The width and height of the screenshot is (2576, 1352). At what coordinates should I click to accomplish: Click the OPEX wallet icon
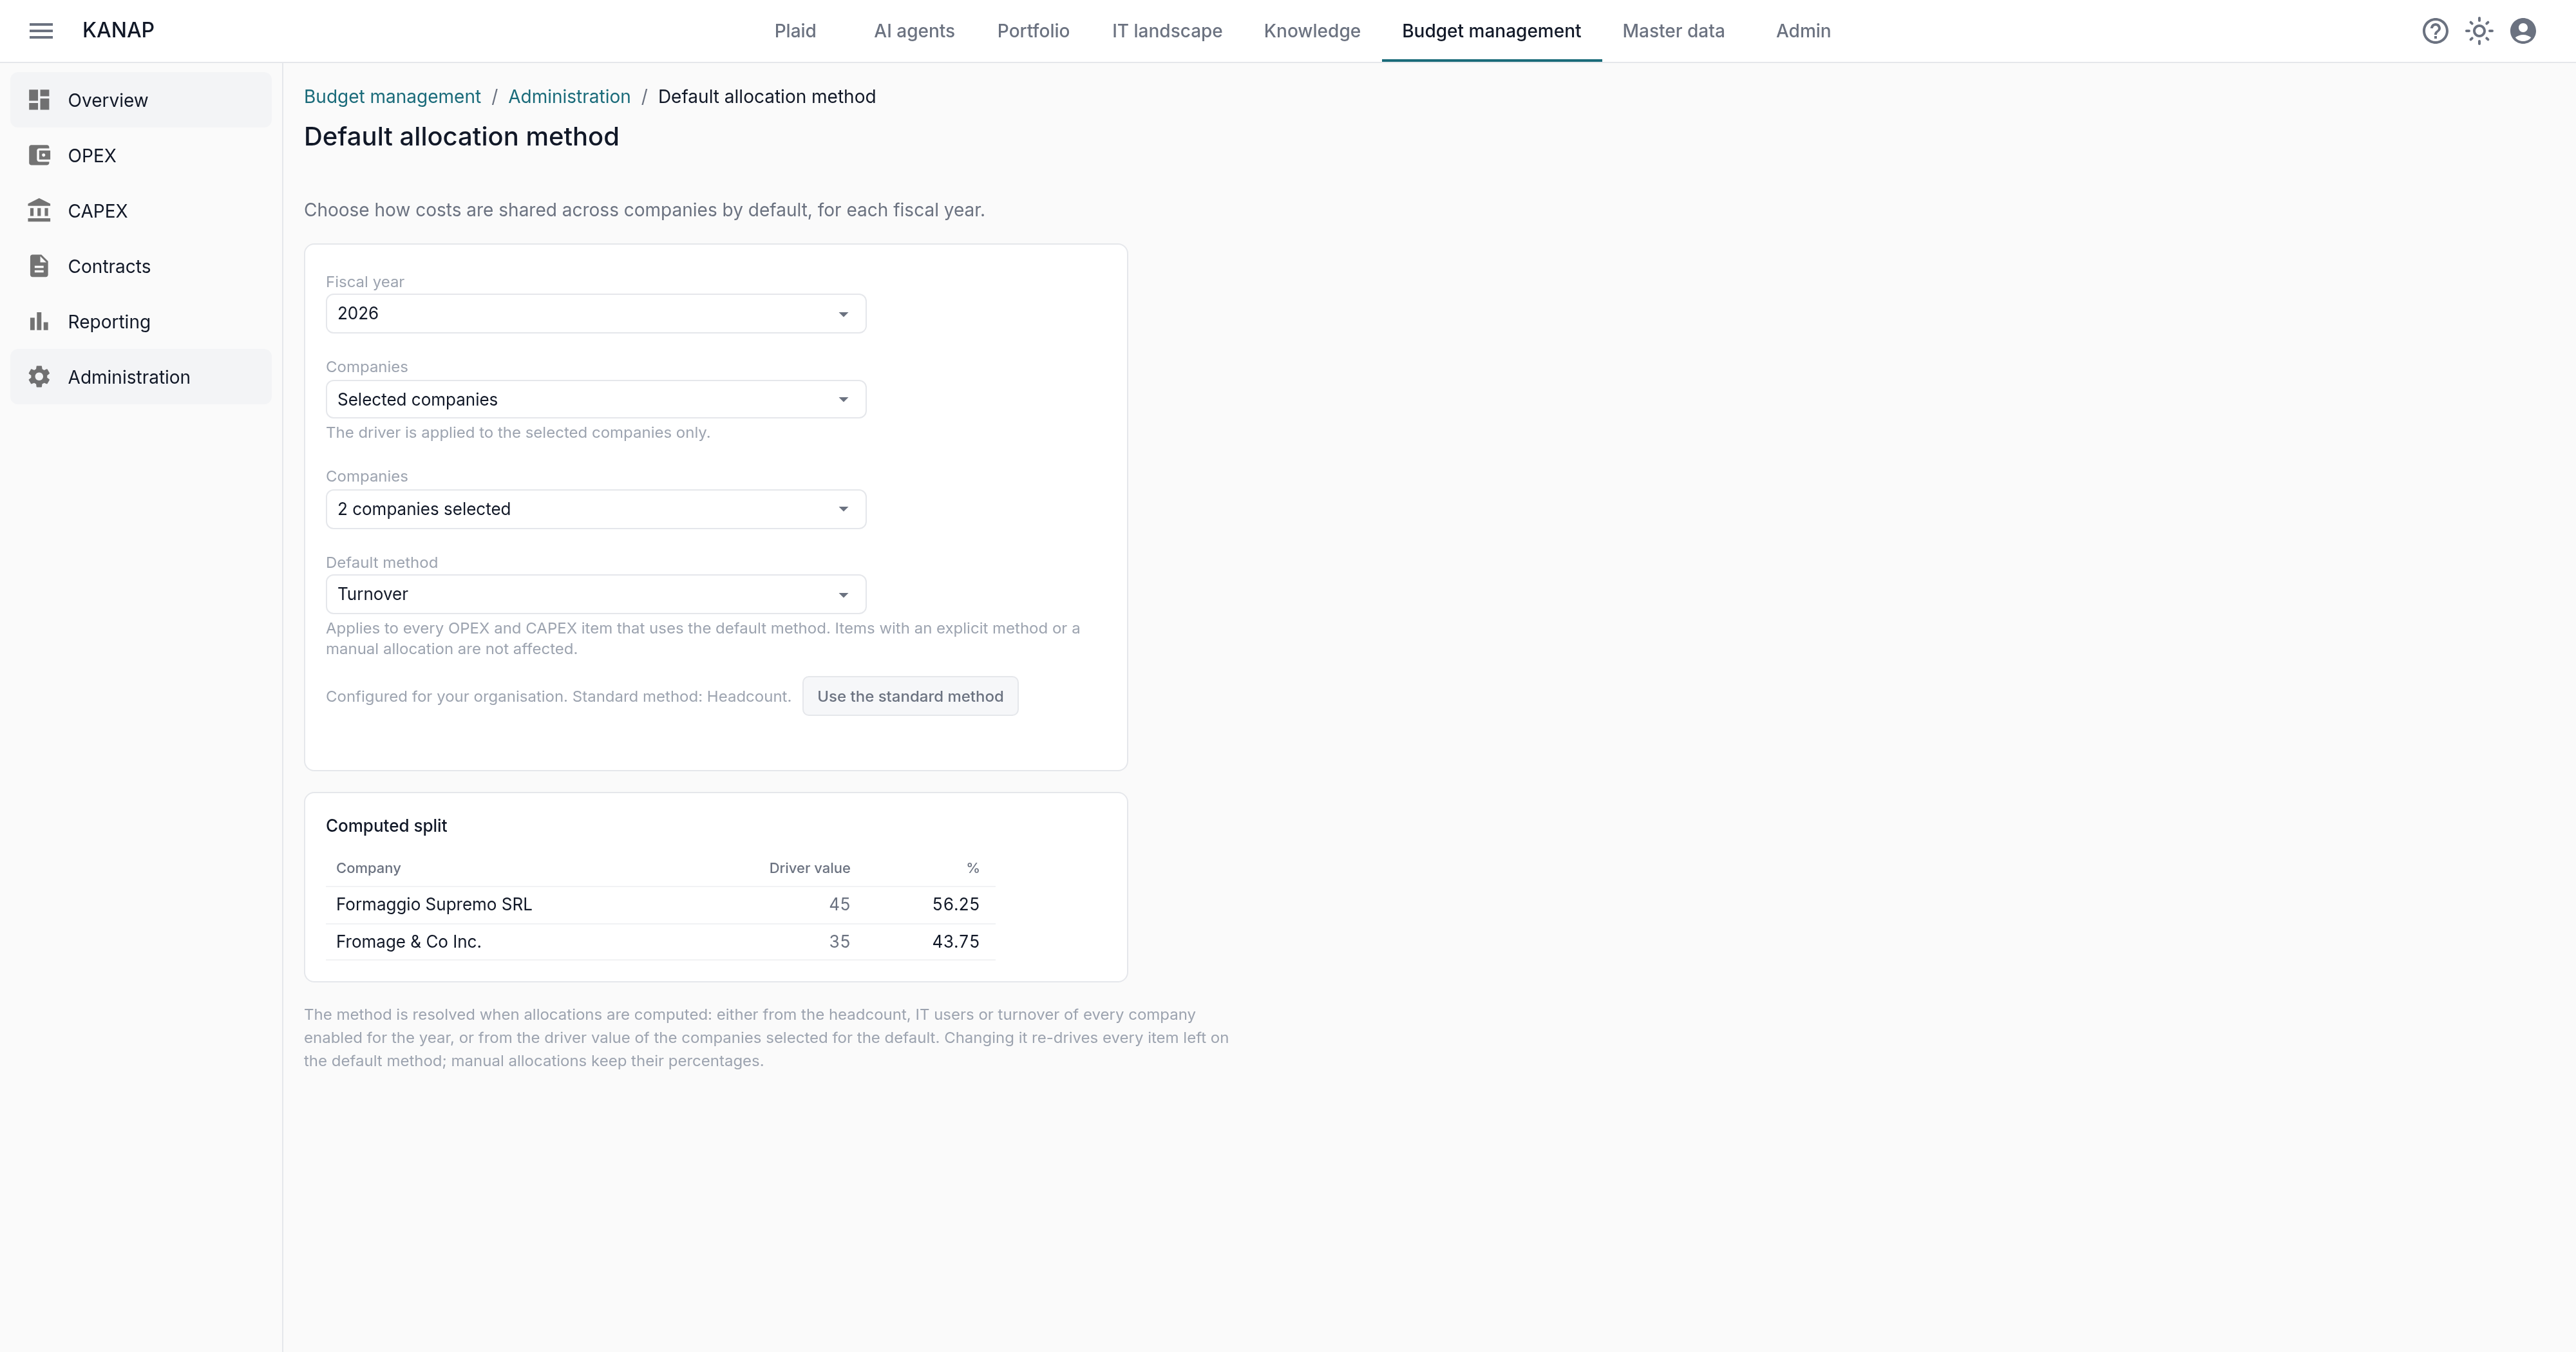(x=39, y=155)
